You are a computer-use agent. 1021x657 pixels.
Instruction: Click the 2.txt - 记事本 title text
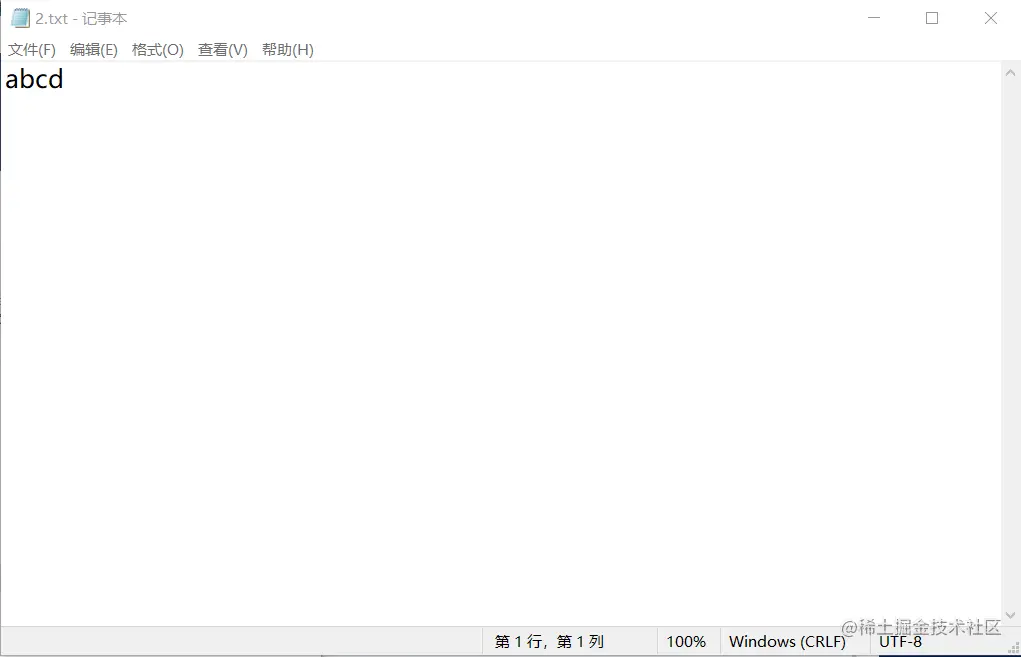point(81,19)
